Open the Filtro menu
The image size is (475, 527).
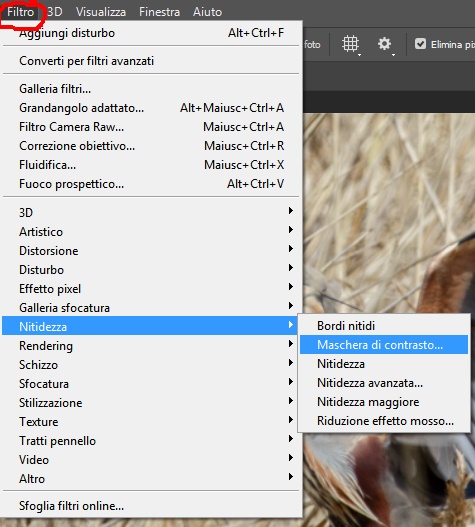tap(21, 12)
